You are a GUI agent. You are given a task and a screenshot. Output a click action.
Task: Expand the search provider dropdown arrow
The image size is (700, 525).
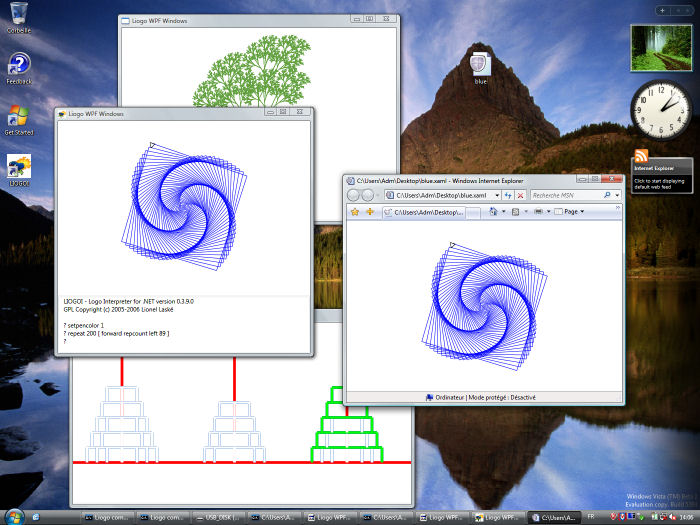tap(619, 195)
